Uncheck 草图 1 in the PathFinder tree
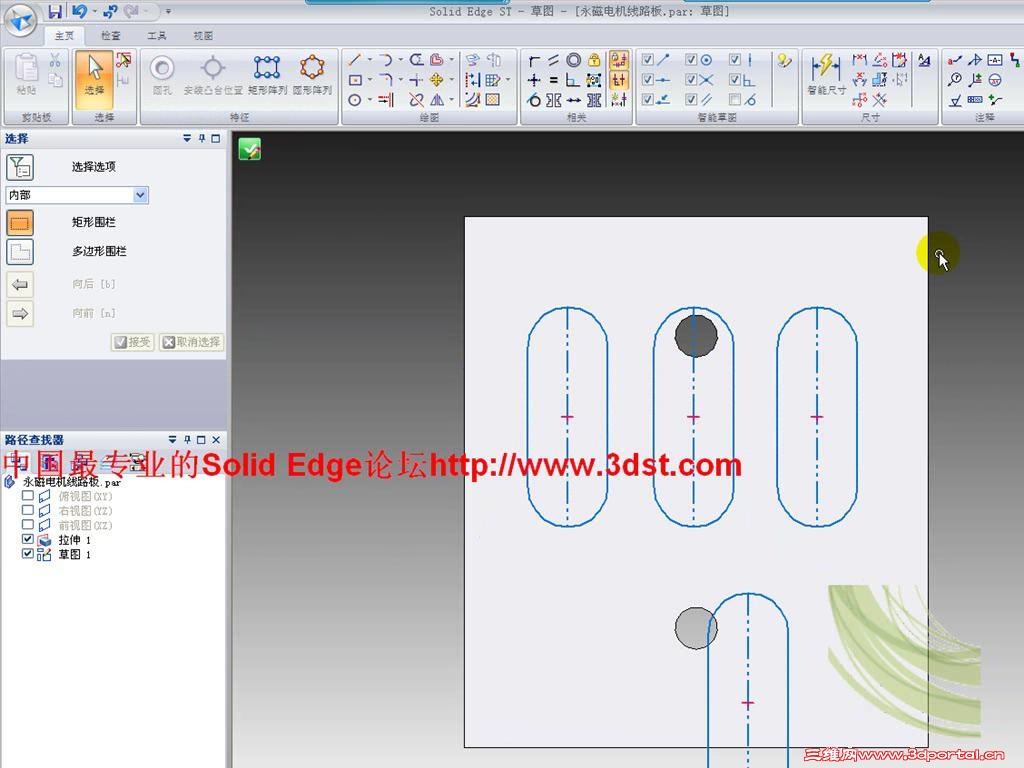1024x768 pixels. 26,554
